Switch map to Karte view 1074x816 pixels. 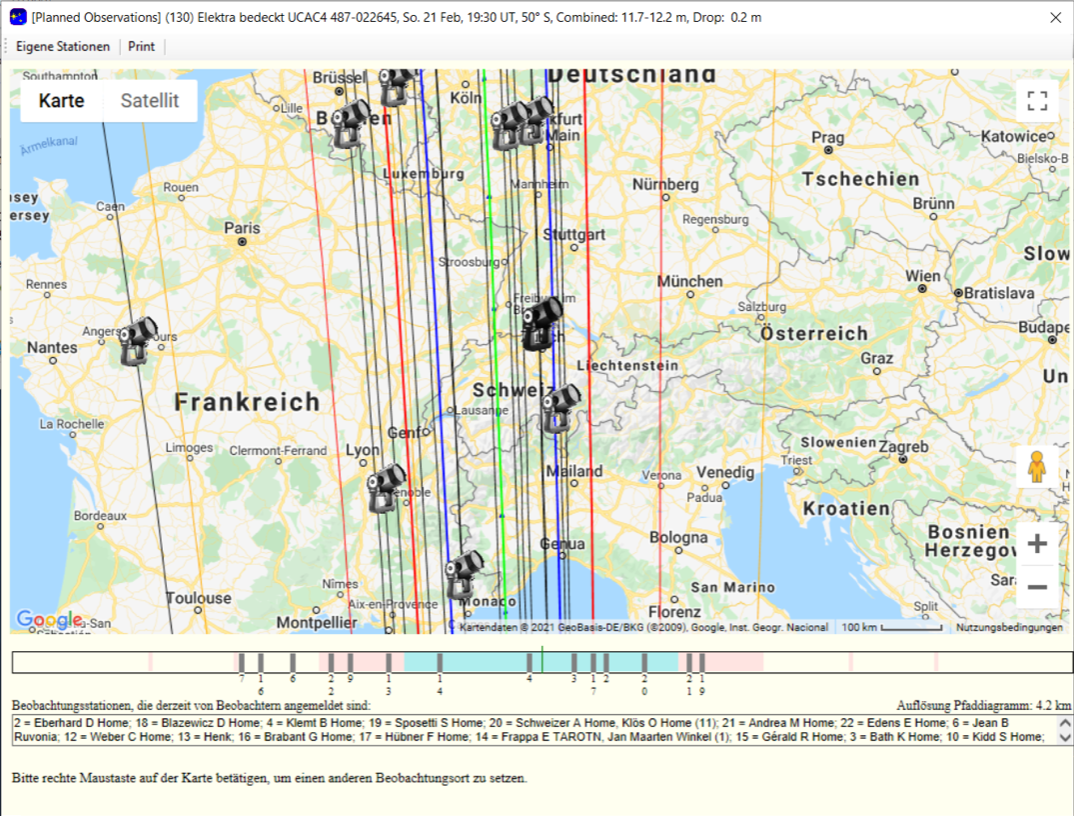tap(61, 101)
